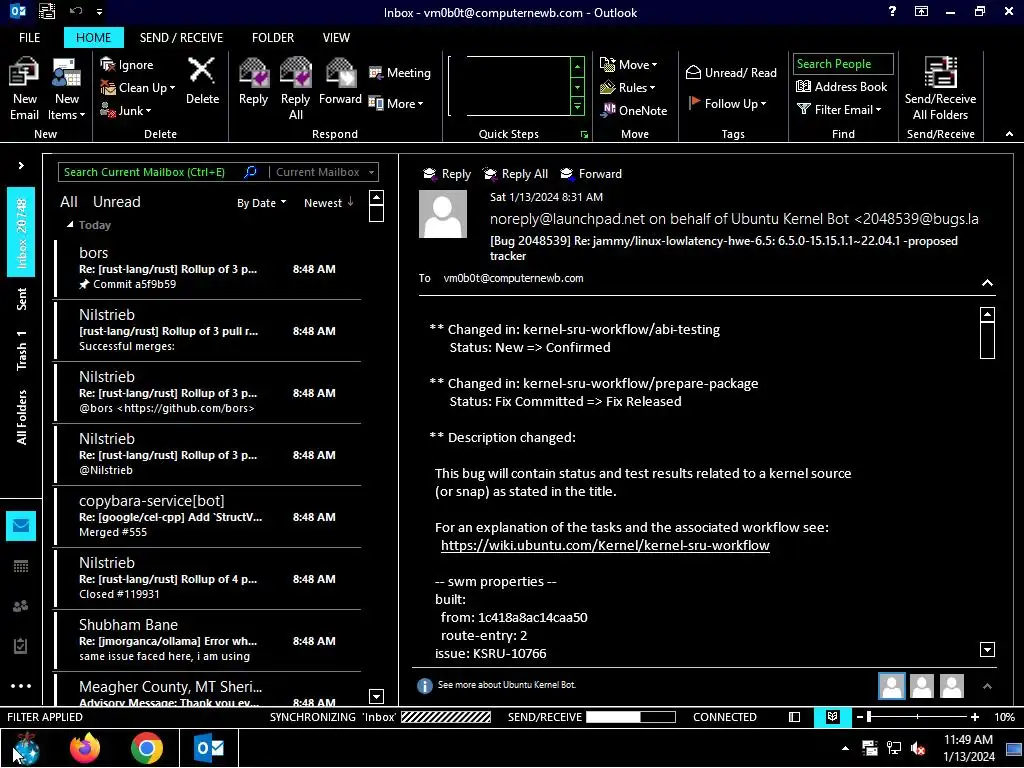Open the SEND / RECEIVE tab
This screenshot has height=768, width=1024.
[x=181, y=37]
